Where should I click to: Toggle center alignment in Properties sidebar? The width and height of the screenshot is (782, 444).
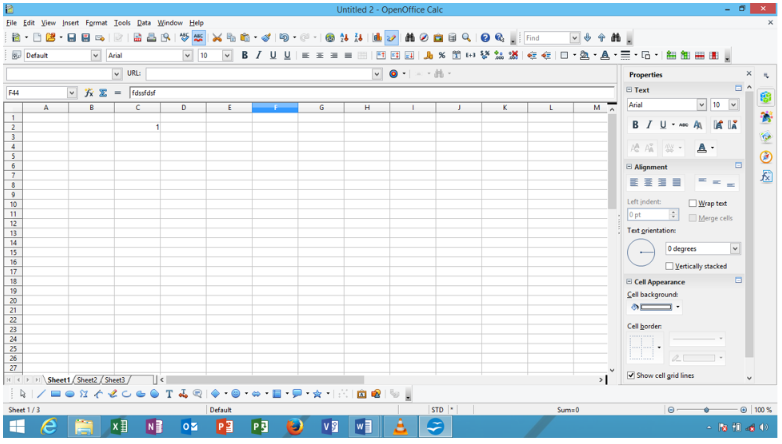pos(648,183)
